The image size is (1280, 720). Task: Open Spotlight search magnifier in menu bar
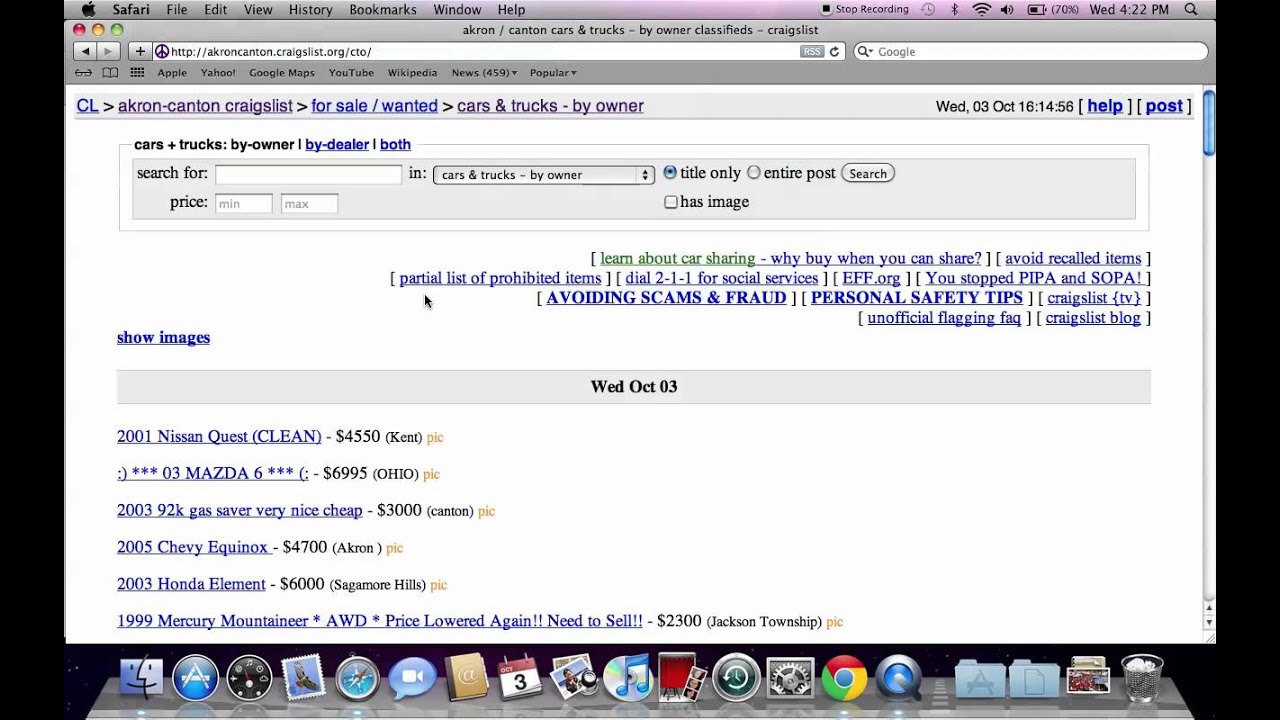[1191, 10]
